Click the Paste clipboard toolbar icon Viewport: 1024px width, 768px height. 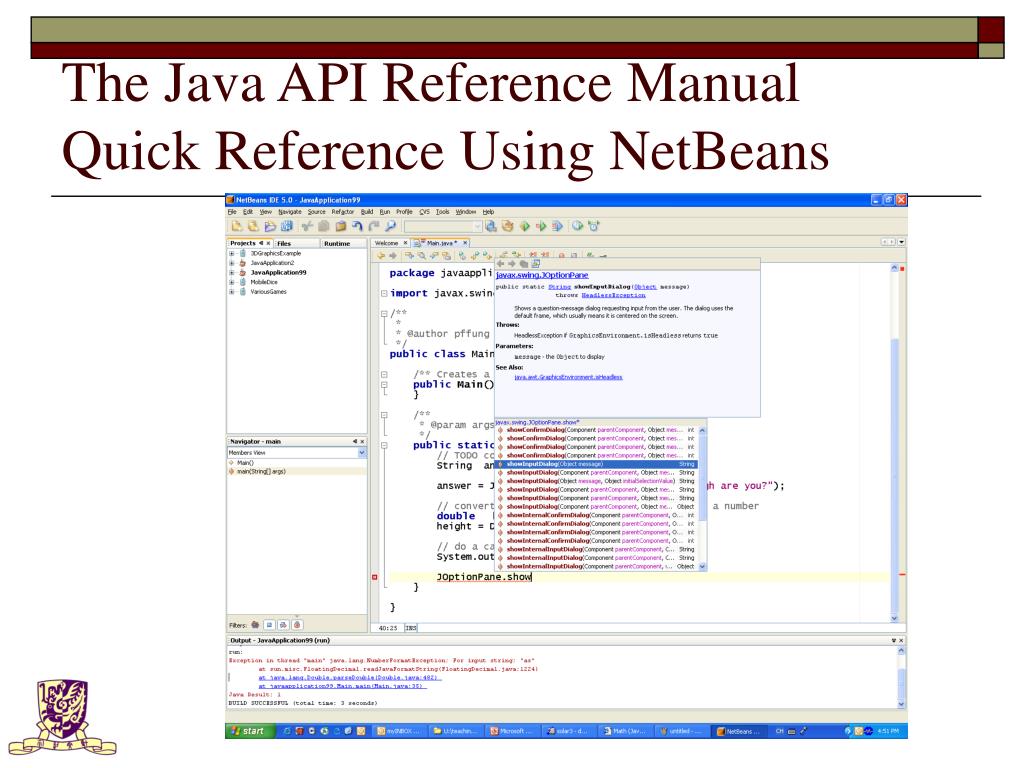point(340,227)
